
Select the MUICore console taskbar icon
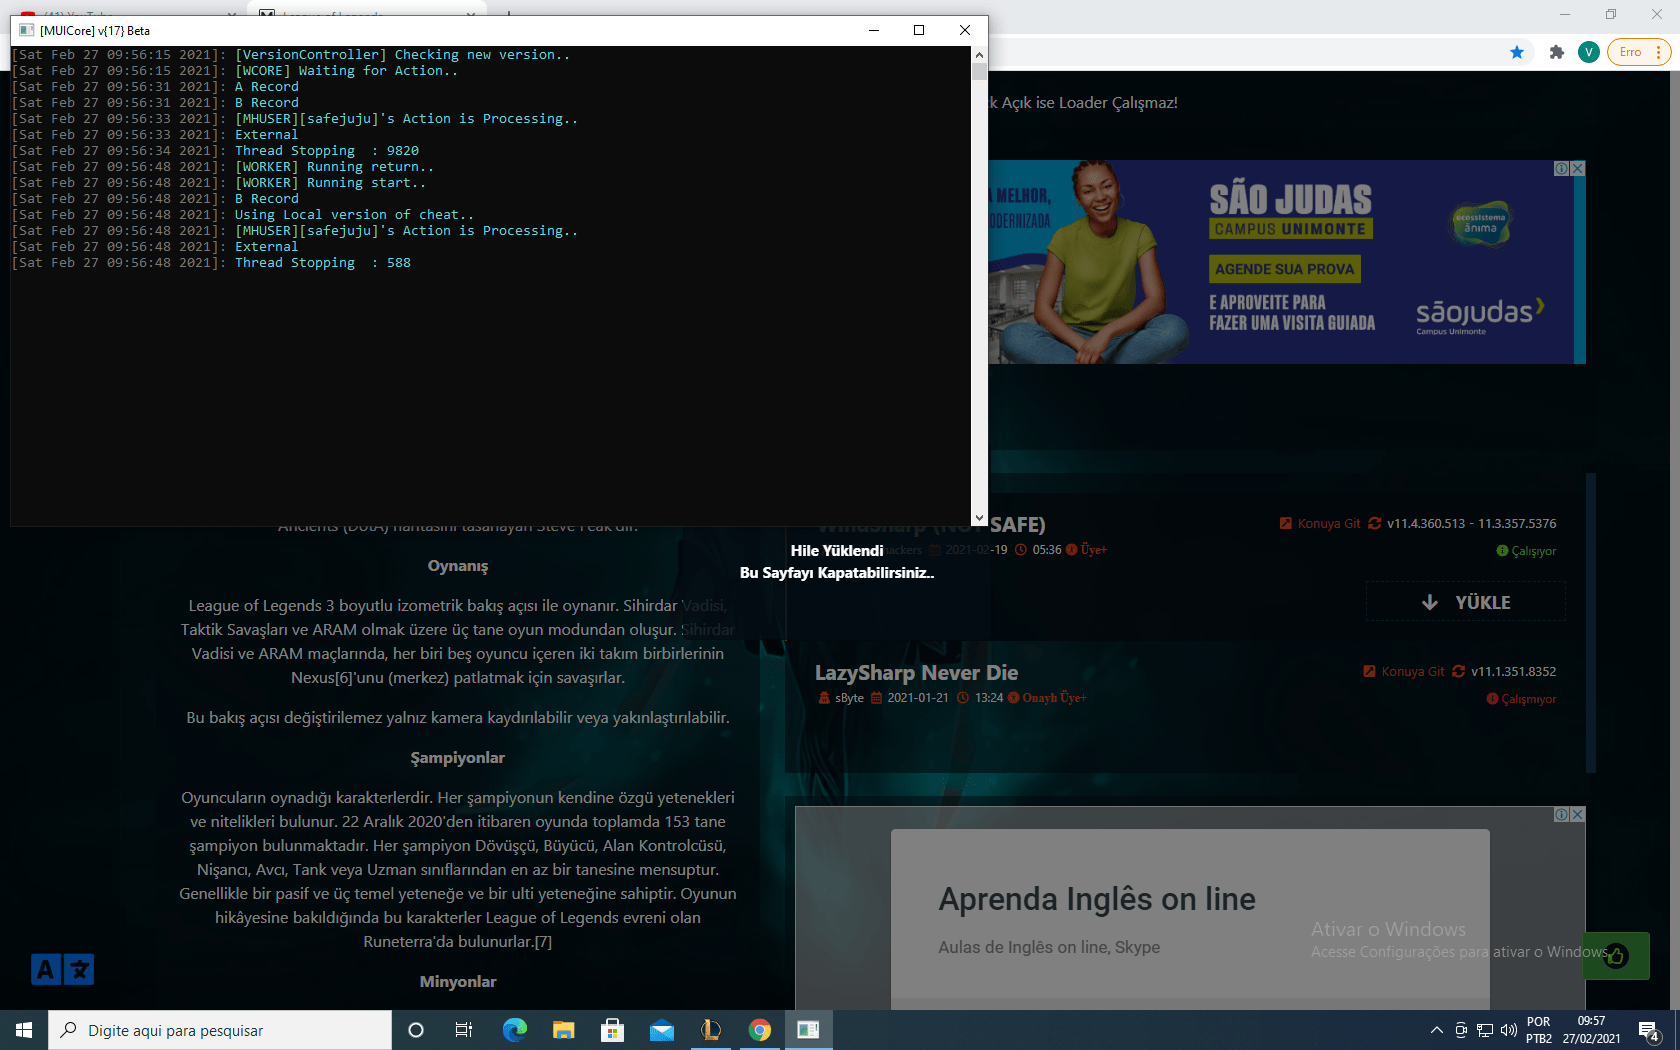808,1030
